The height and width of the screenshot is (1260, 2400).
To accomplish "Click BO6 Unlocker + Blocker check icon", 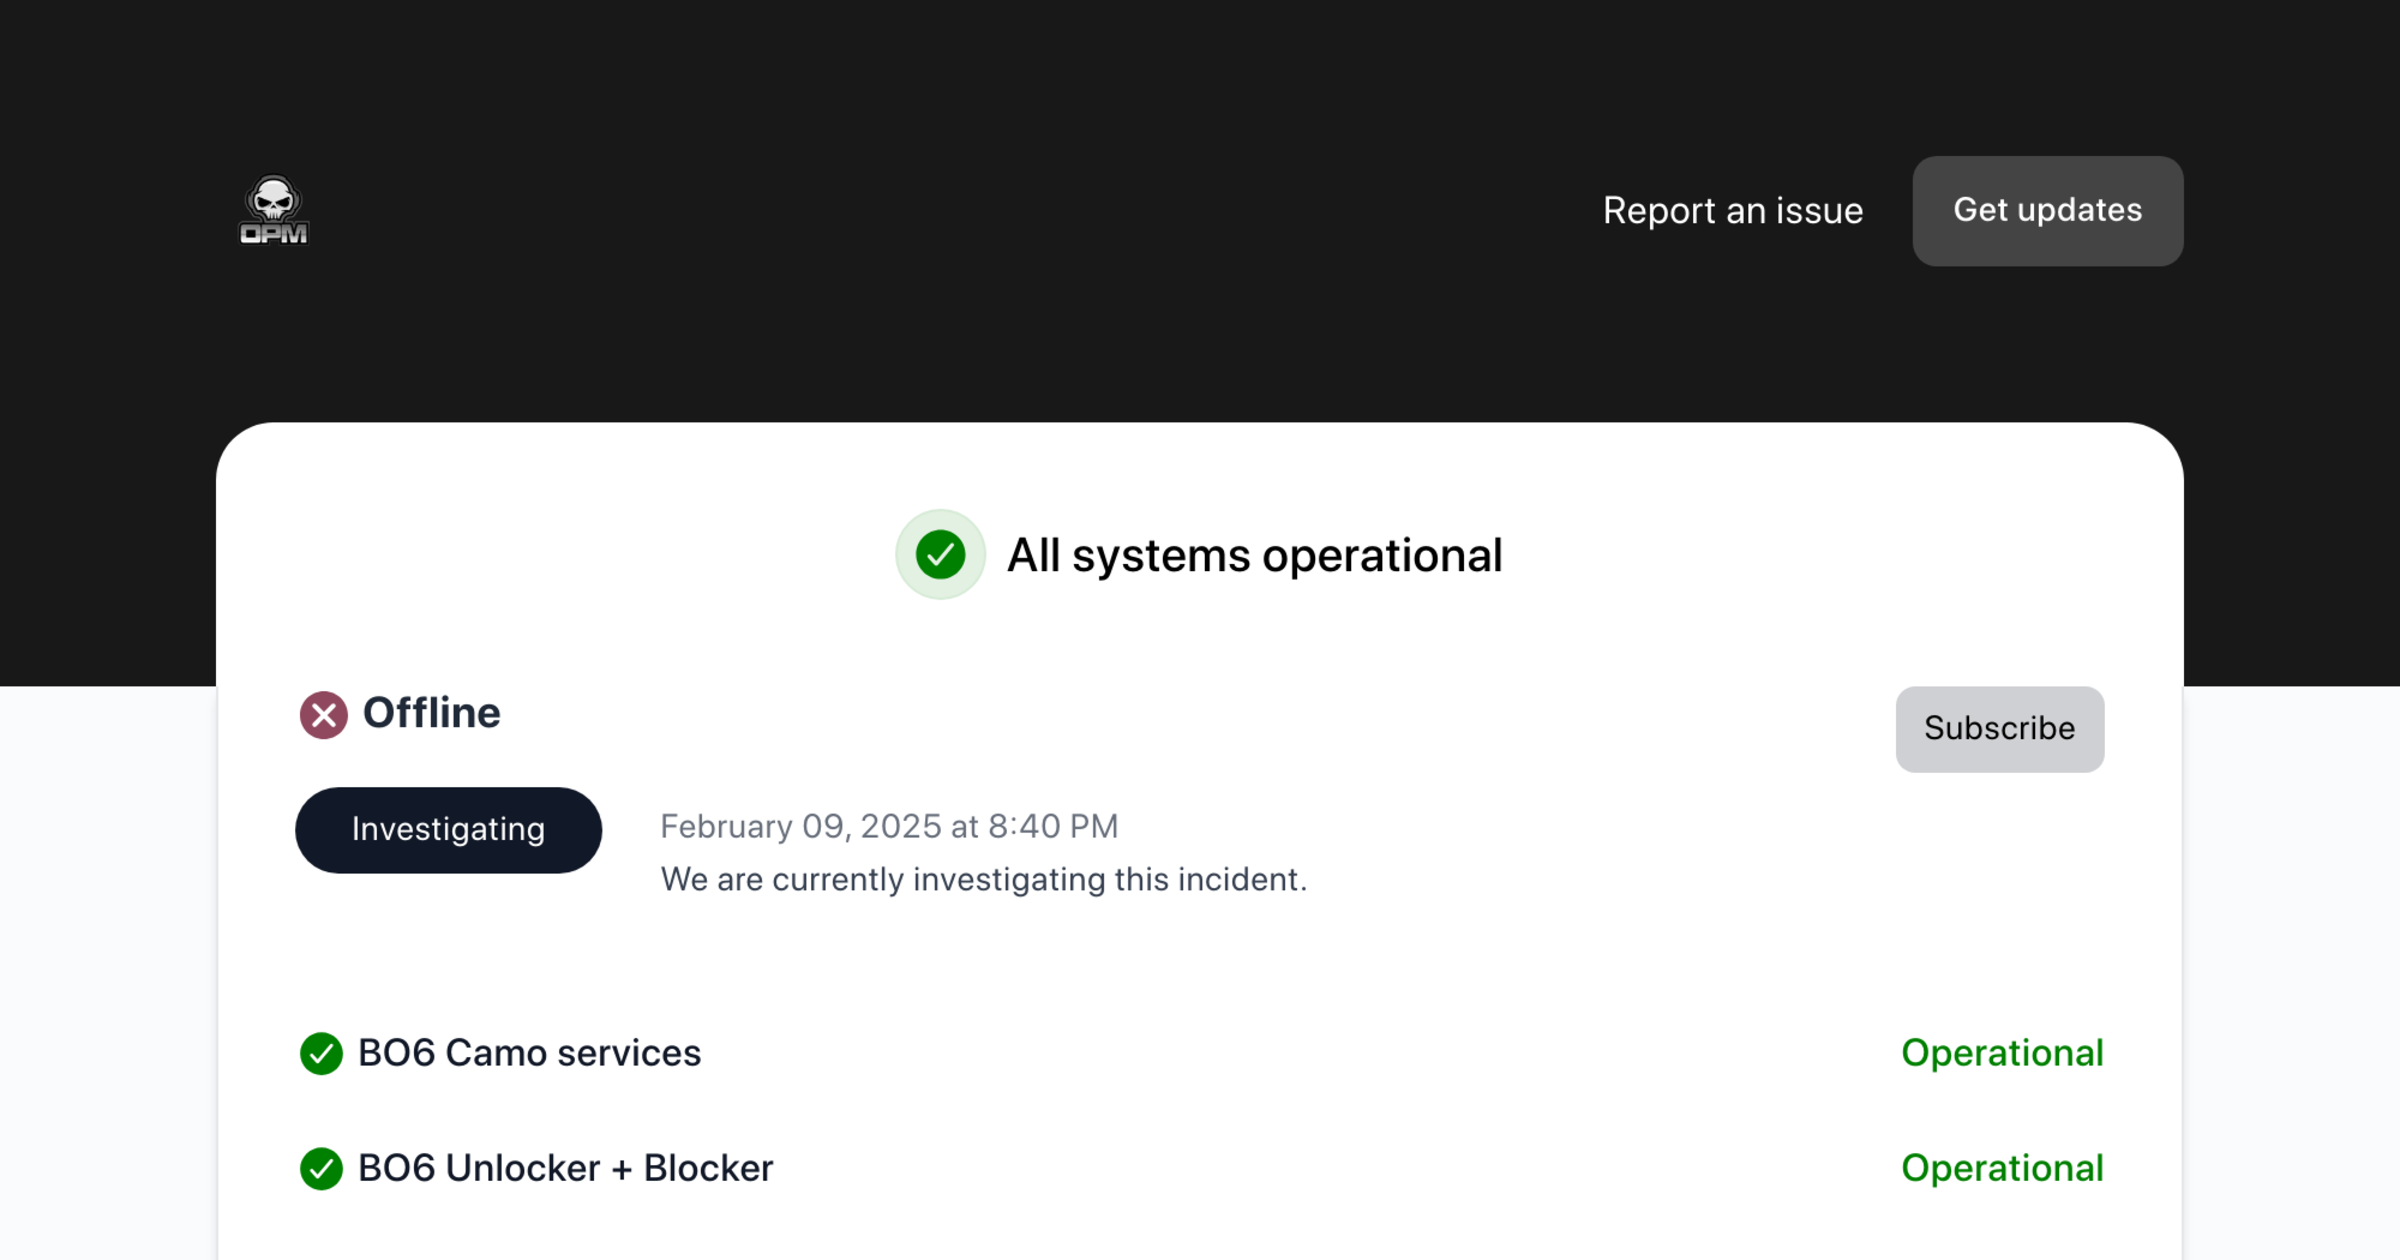I will (x=321, y=1168).
